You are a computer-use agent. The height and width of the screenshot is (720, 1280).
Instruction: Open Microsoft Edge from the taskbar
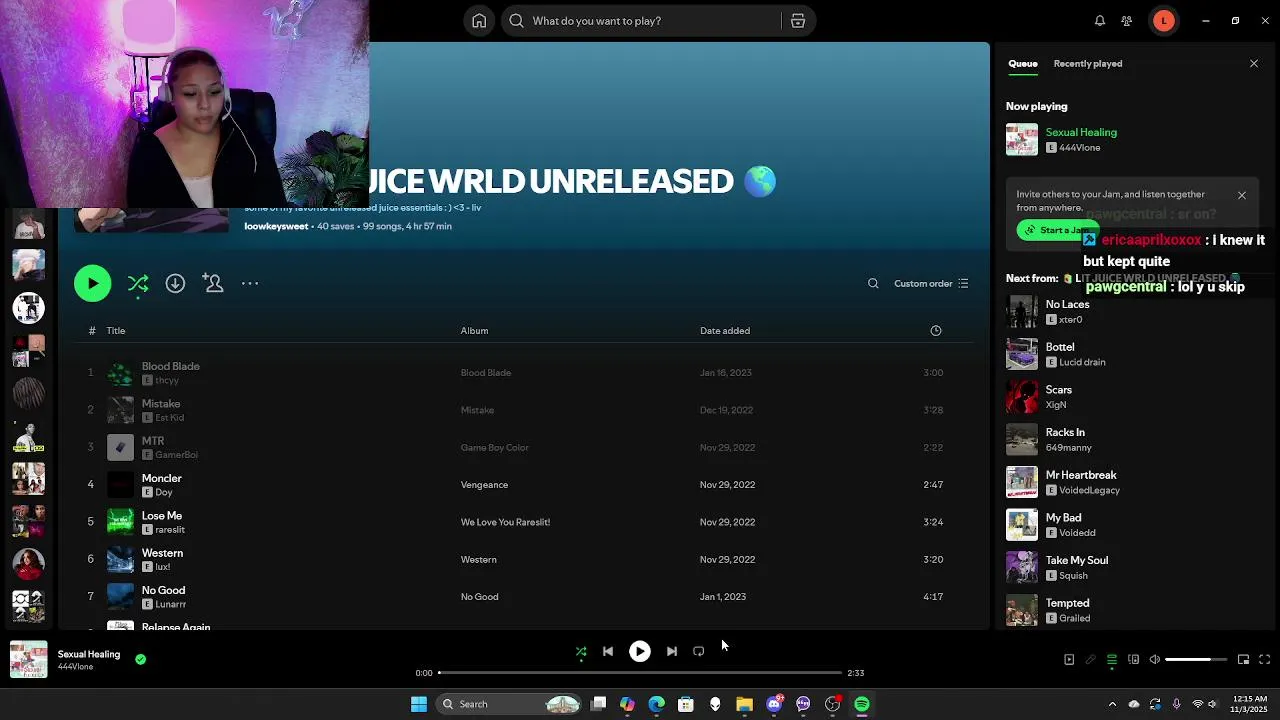click(656, 704)
